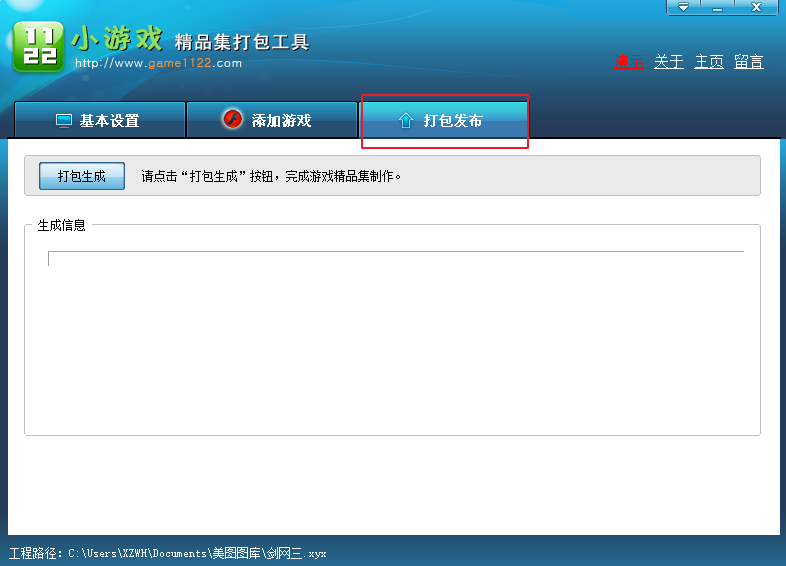Close the packaging tool window
This screenshot has height=566, width=786.
(756, 7)
